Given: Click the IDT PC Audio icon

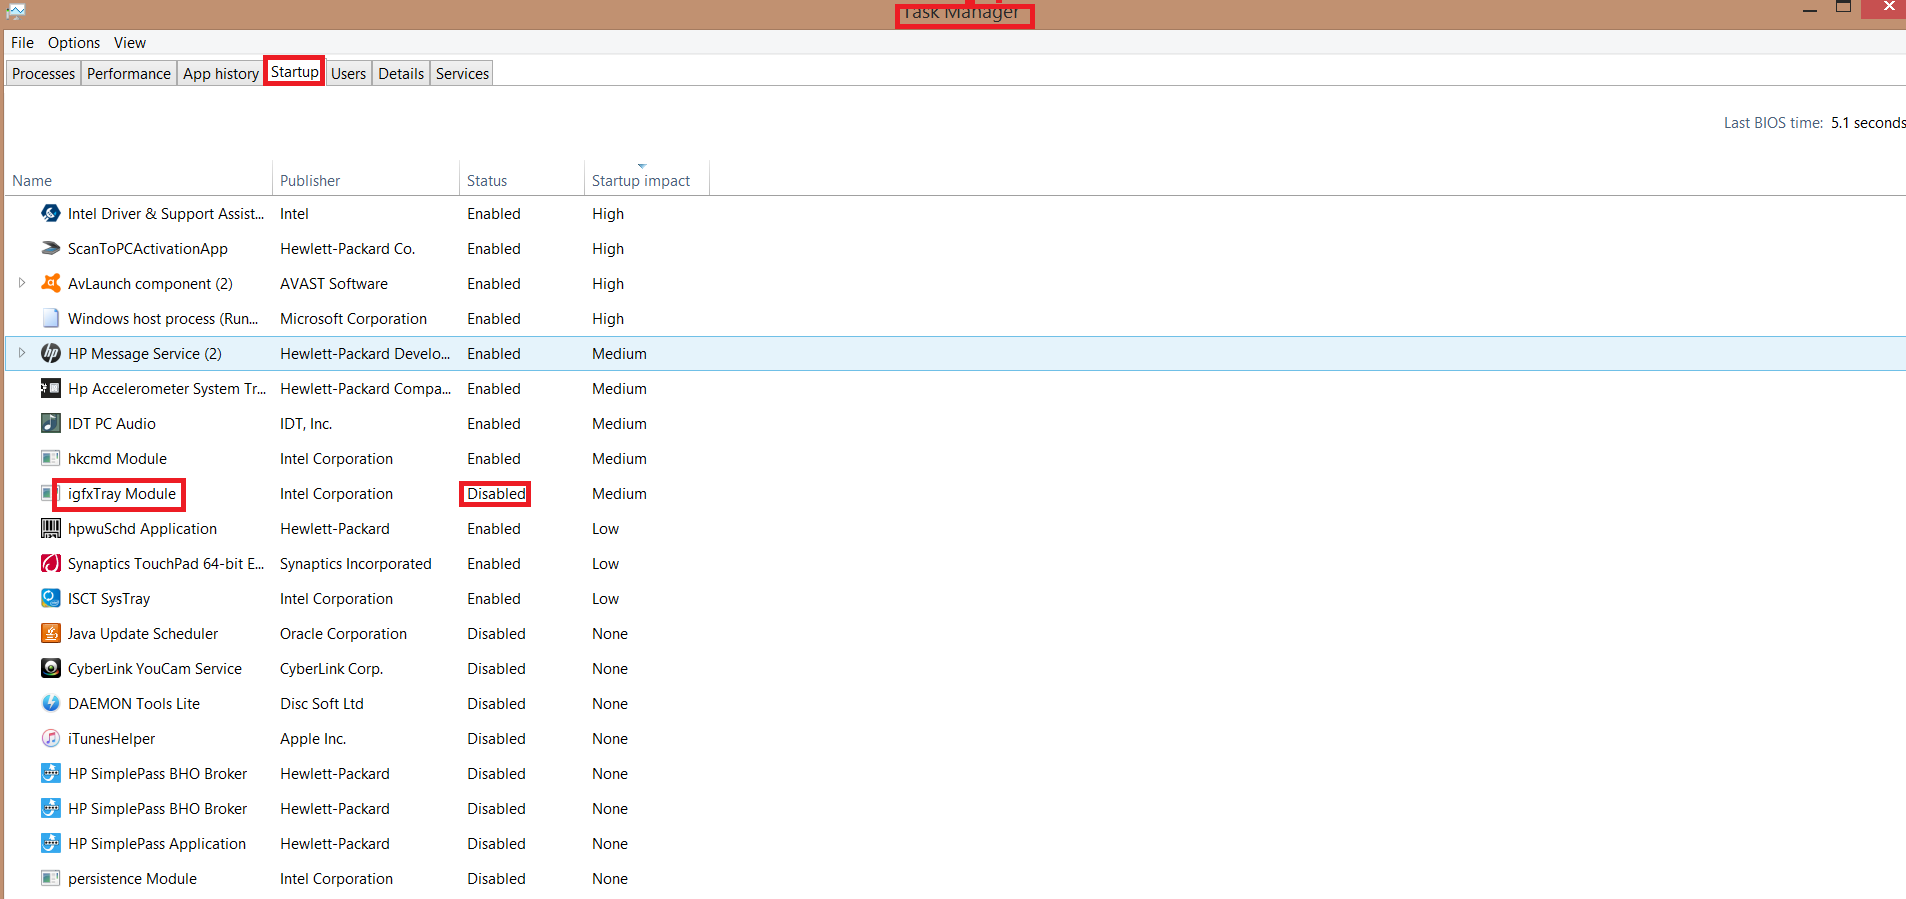Looking at the screenshot, I should (51, 423).
